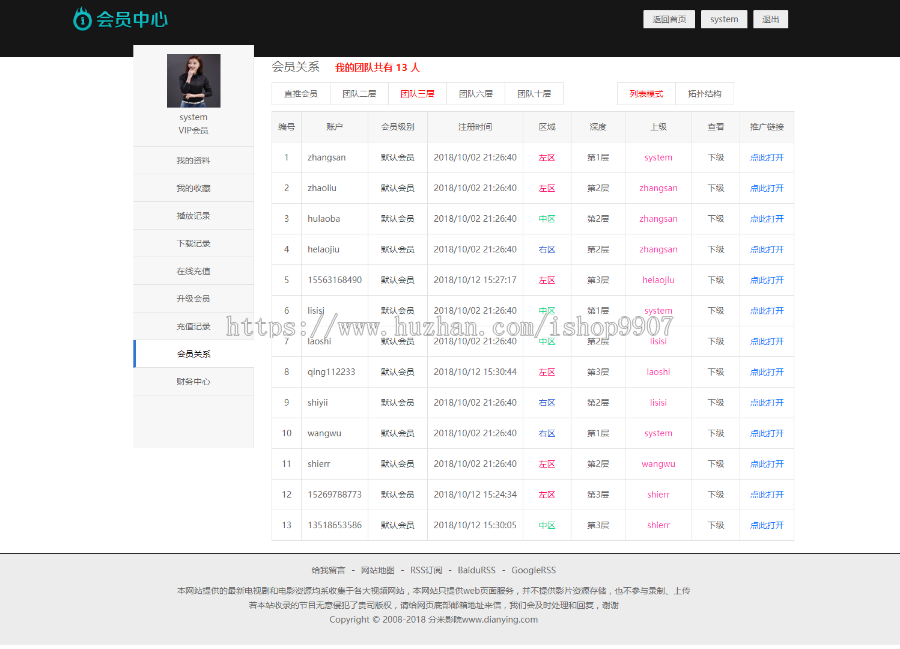Go to 播放记录 in the sidebar
The image size is (900, 649).
(x=193, y=216)
